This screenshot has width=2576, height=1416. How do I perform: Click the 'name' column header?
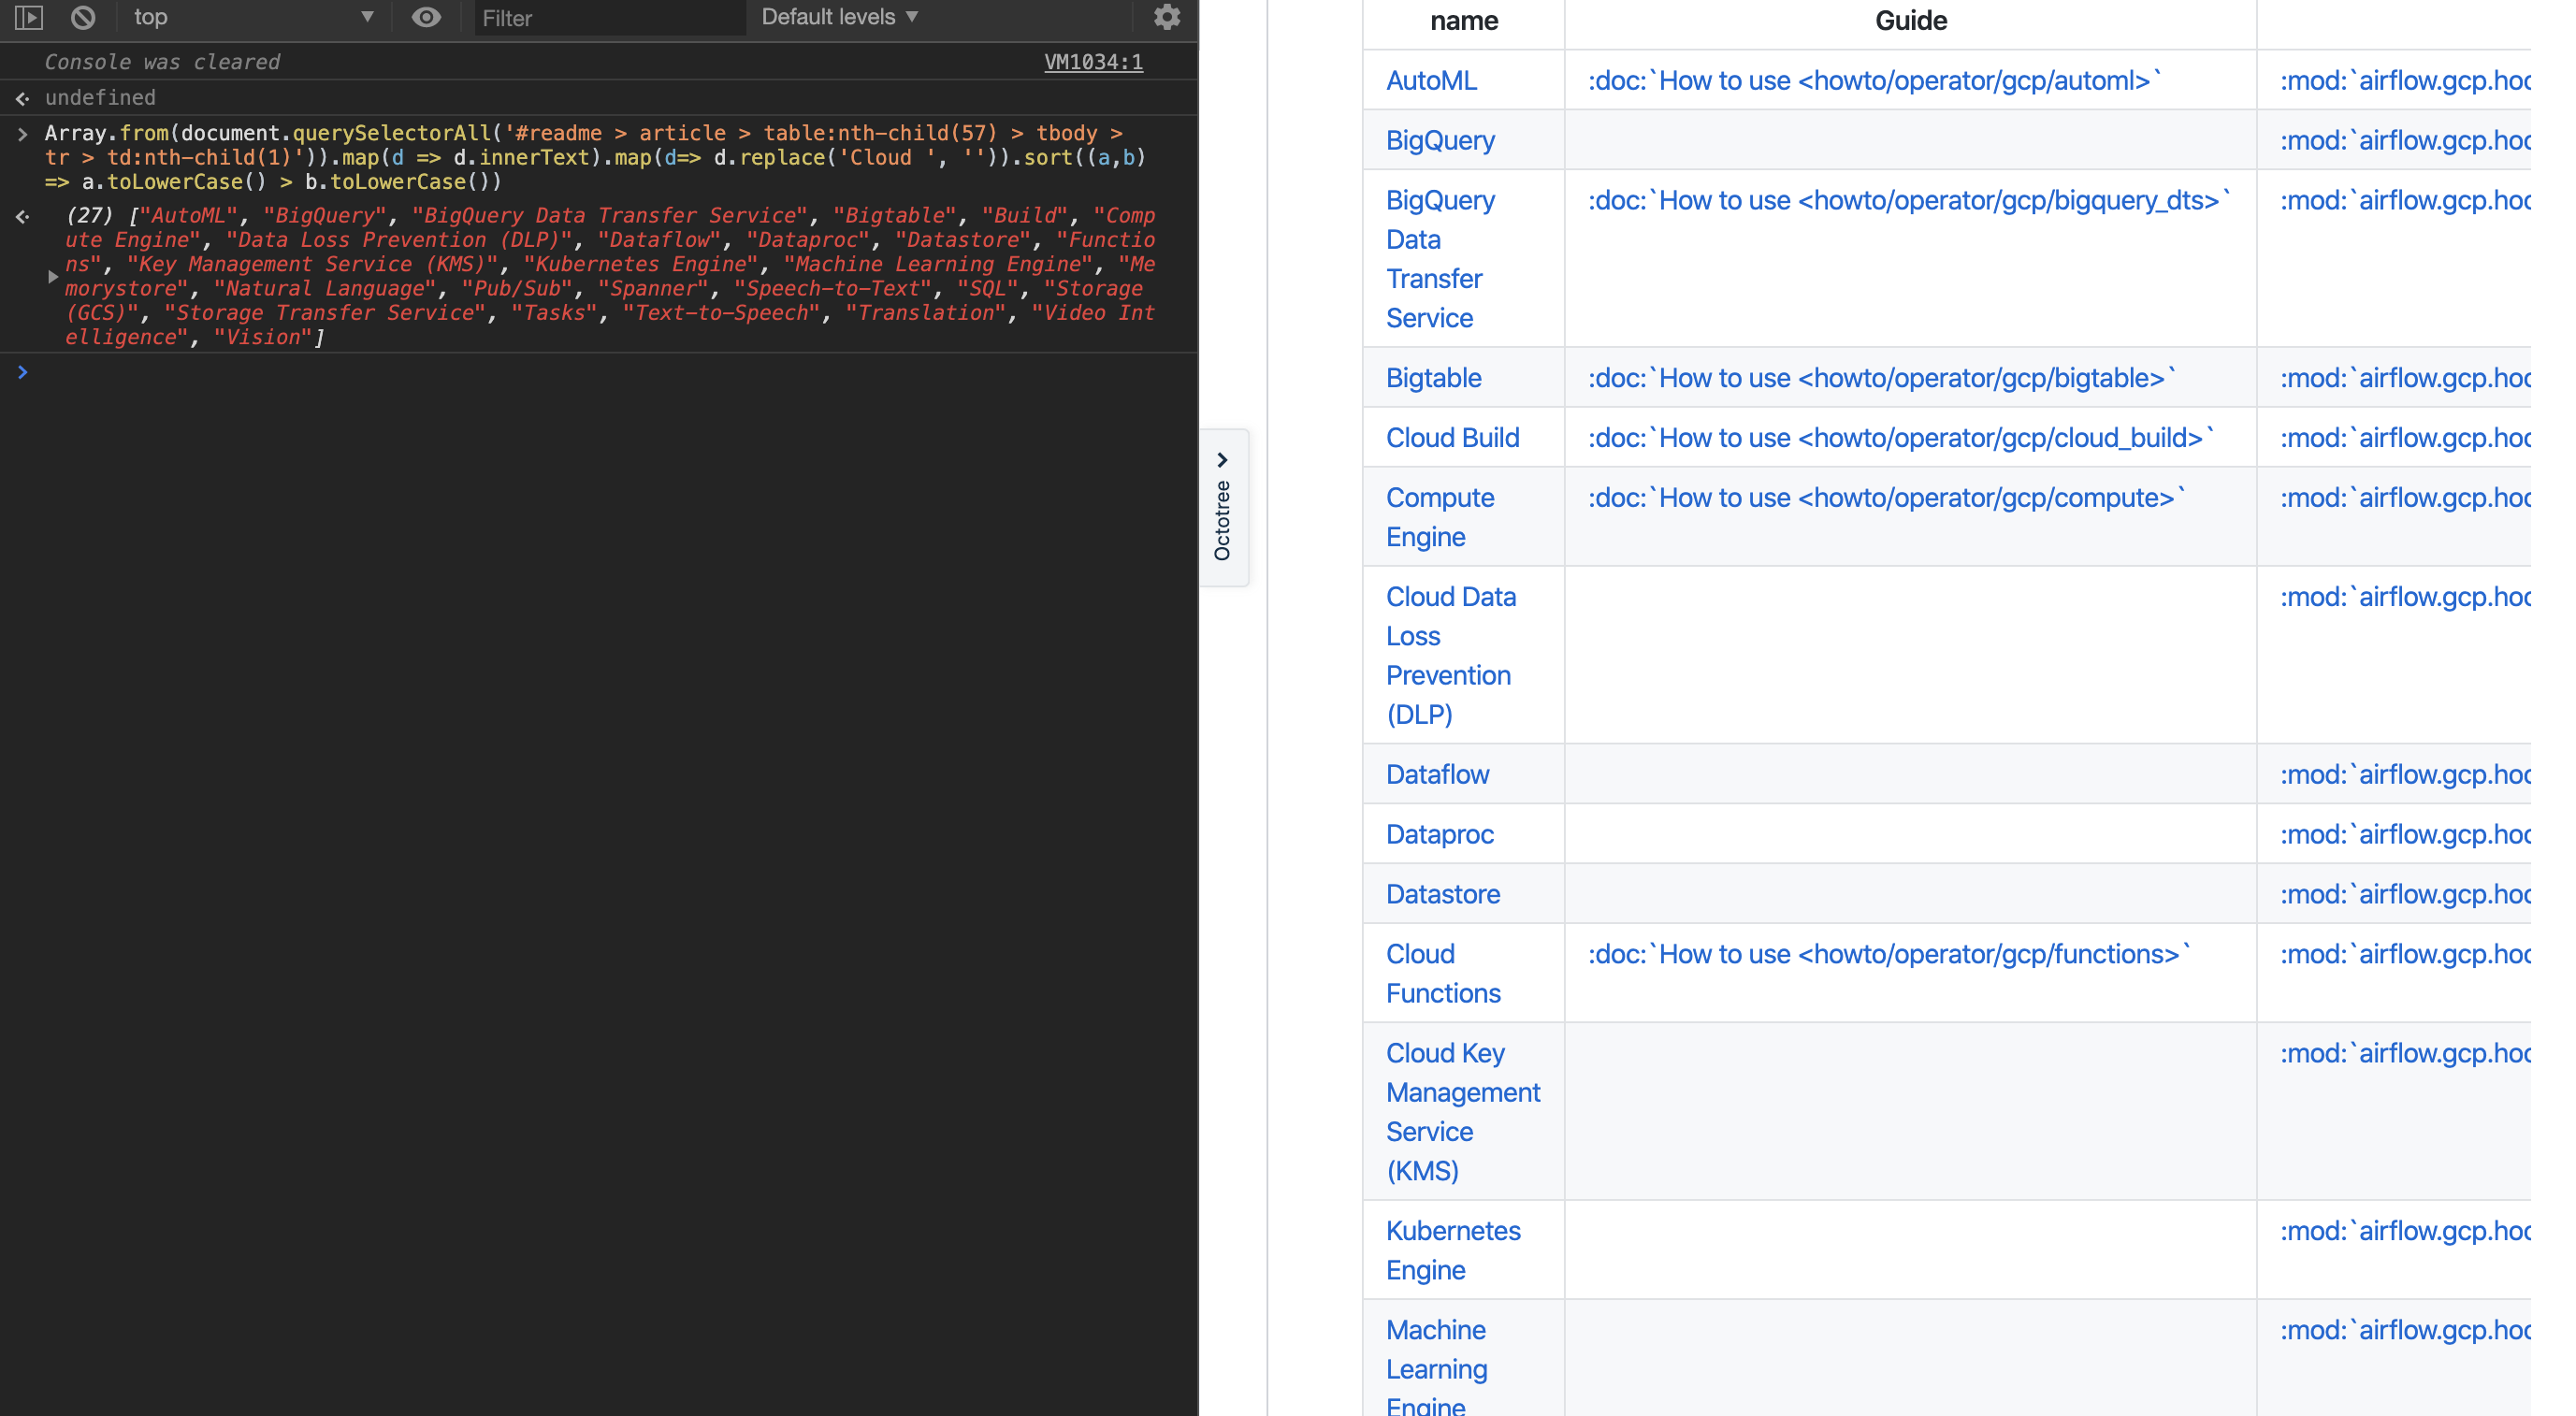(x=1464, y=21)
